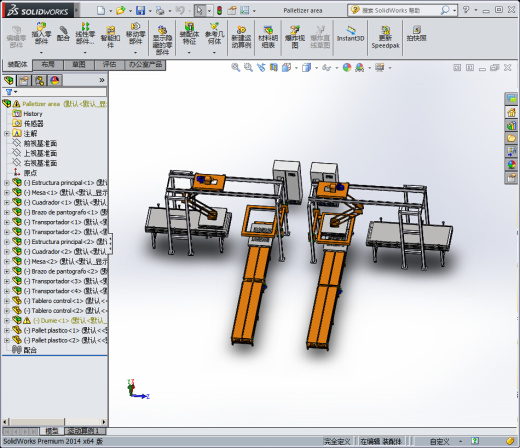Open the Exploded View tool
Viewport: 520px width, 448px height.
295,37
